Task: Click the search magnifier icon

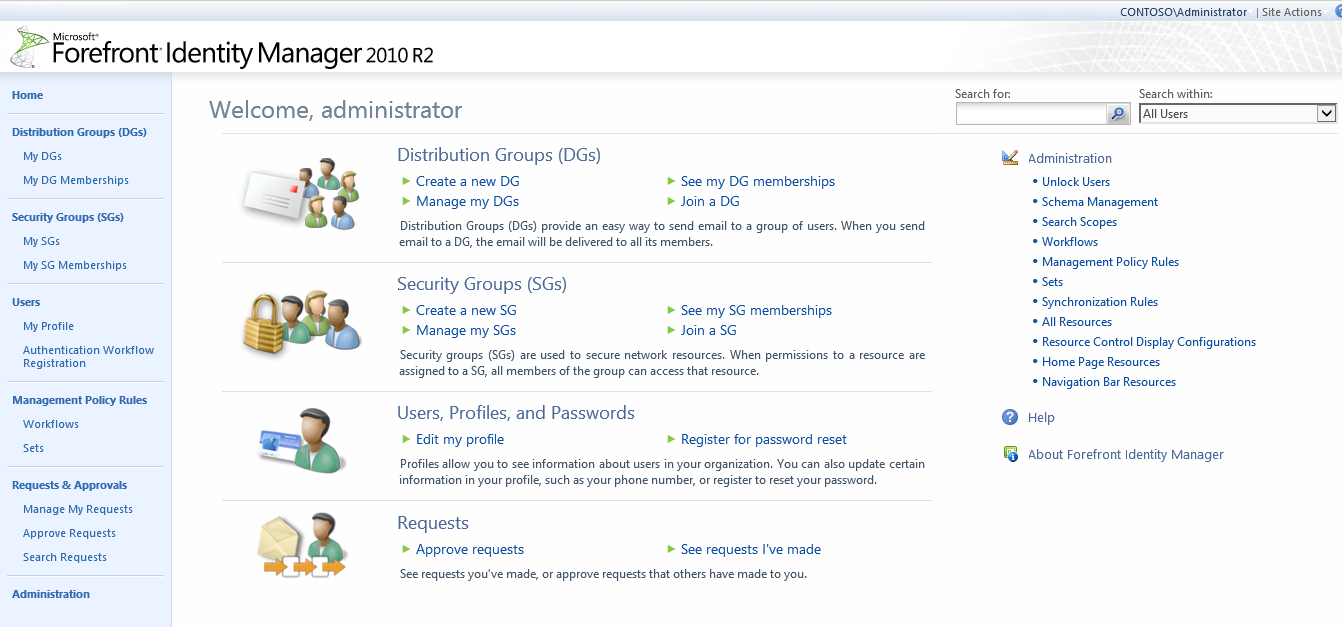Action: pos(1117,113)
